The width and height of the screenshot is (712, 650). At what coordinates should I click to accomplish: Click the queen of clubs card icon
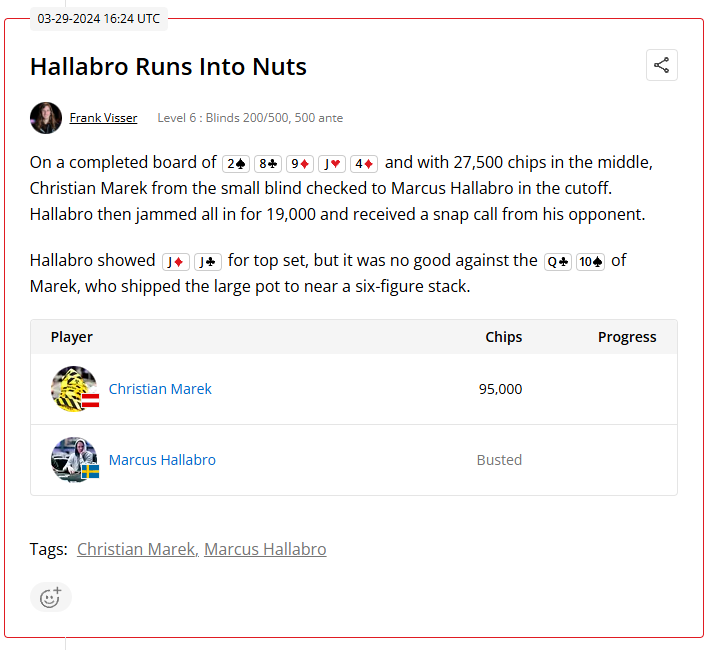coord(558,261)
